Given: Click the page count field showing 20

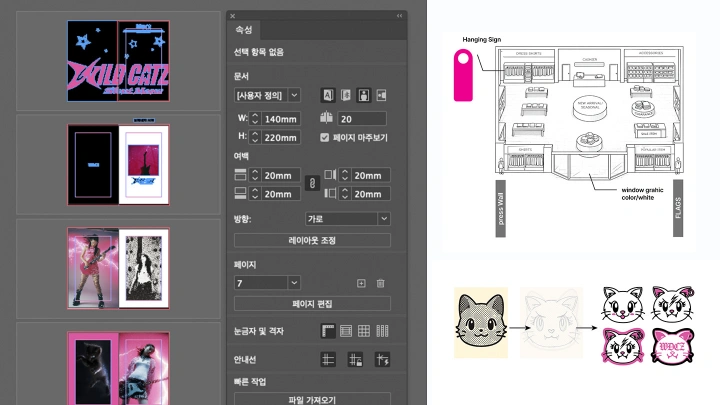Looking at the screenshot, I should [x=362, y=119].
